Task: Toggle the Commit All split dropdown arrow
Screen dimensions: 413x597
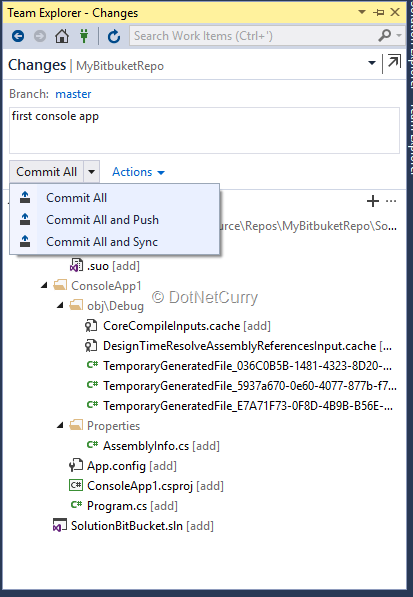Action: [x=91, y=172]
